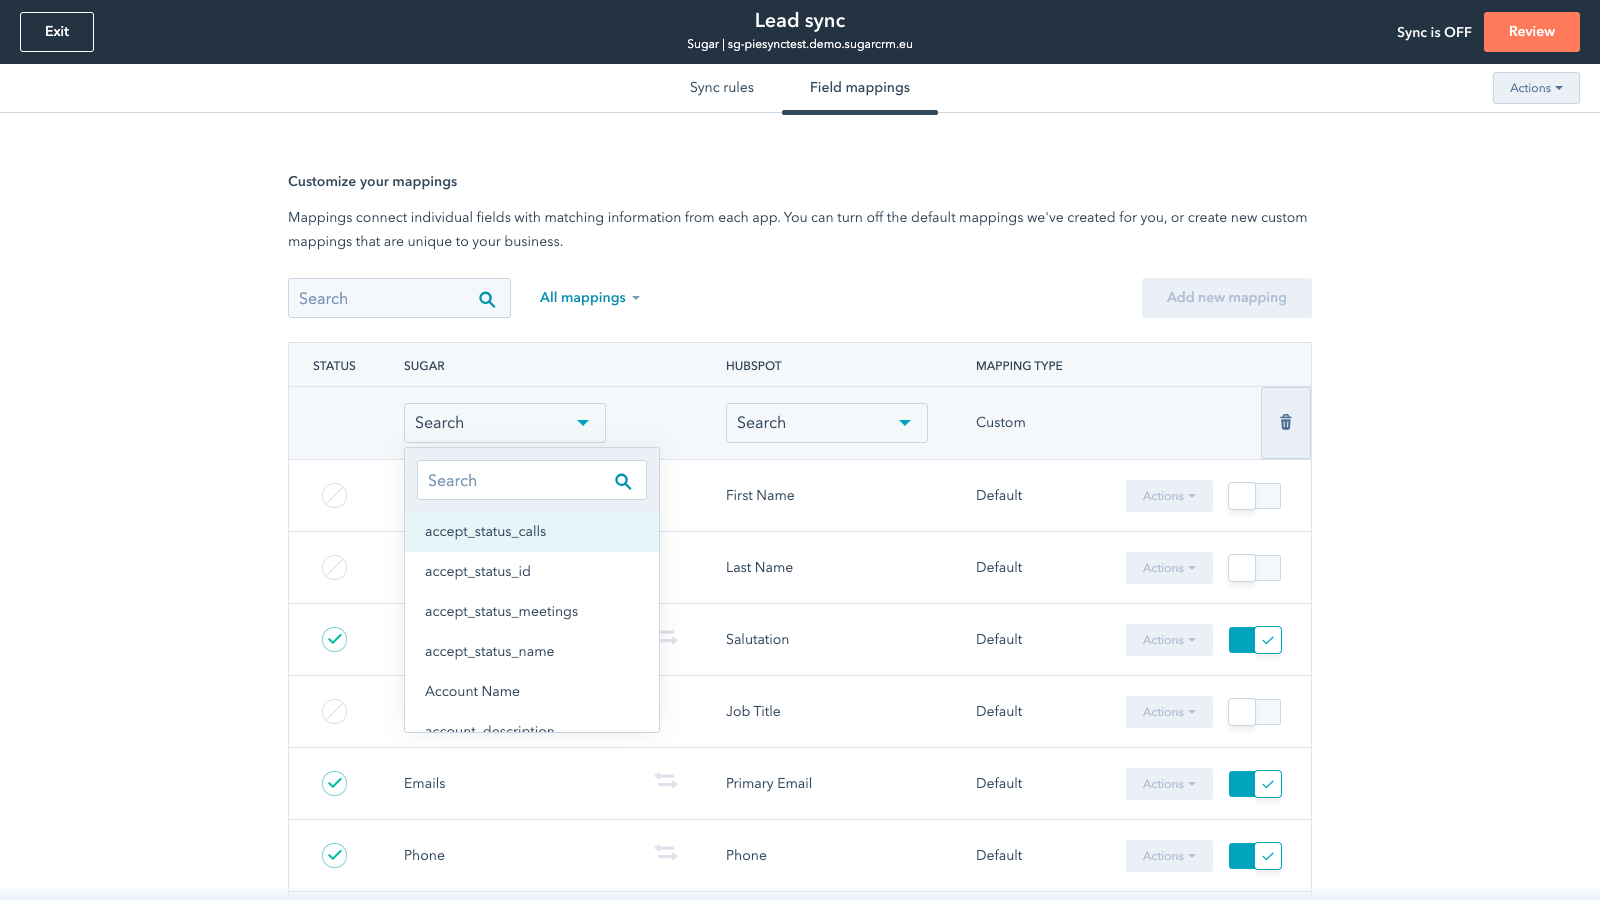Click the green check status icon for Emails
1600x900 pixels.
click(334, 783)
